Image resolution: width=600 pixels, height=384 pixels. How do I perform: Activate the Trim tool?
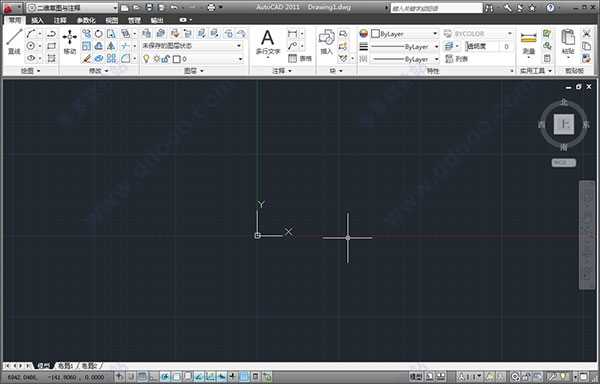pos(125,46)
